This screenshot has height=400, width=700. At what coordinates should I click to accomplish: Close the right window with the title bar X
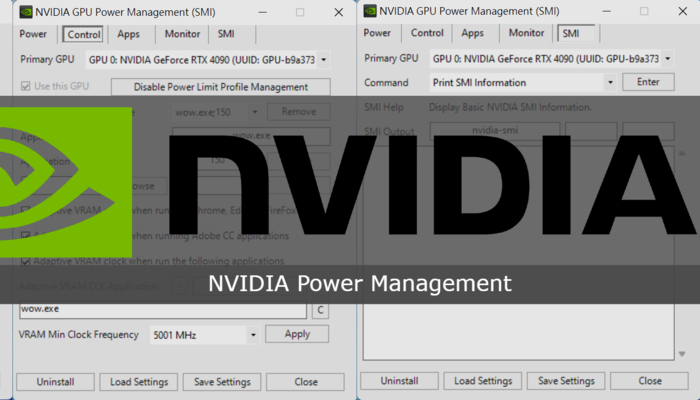[x=683, y=11]
